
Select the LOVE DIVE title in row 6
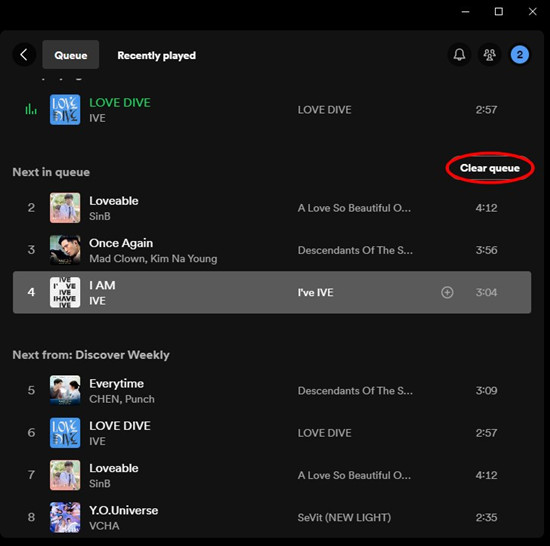click(x=120, y=426)
